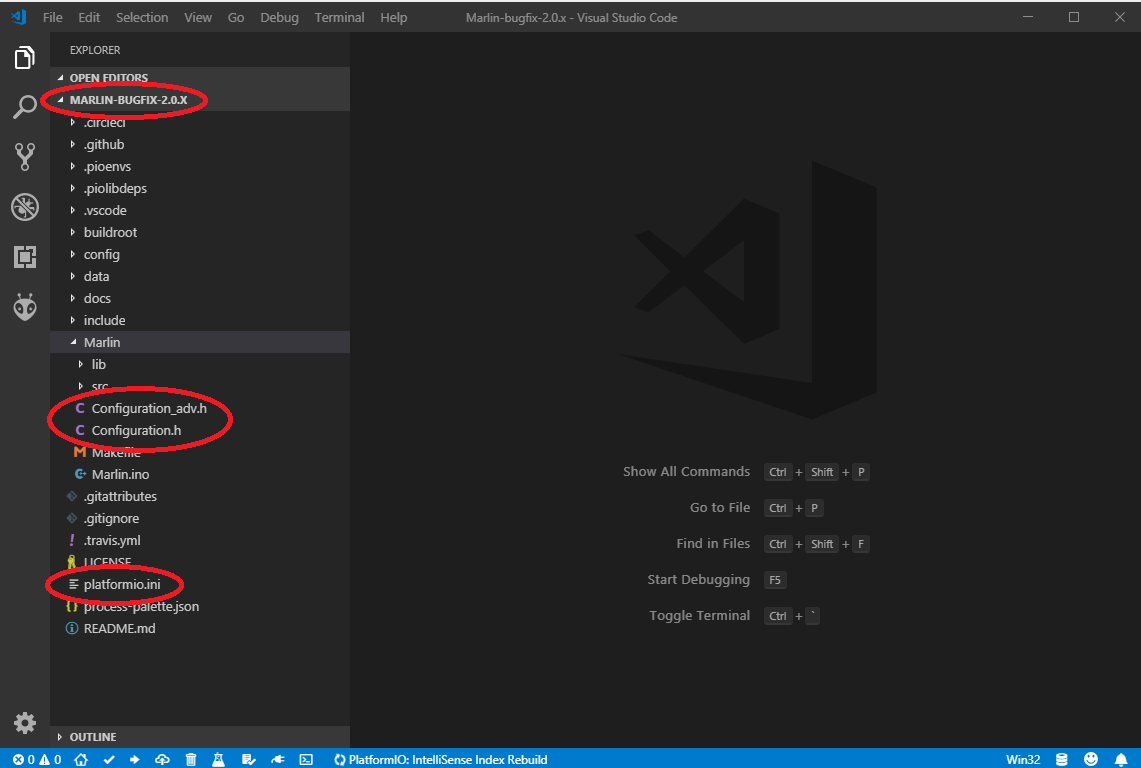Open the Configuration.h file
The image size is (1141, 768).
200,430
